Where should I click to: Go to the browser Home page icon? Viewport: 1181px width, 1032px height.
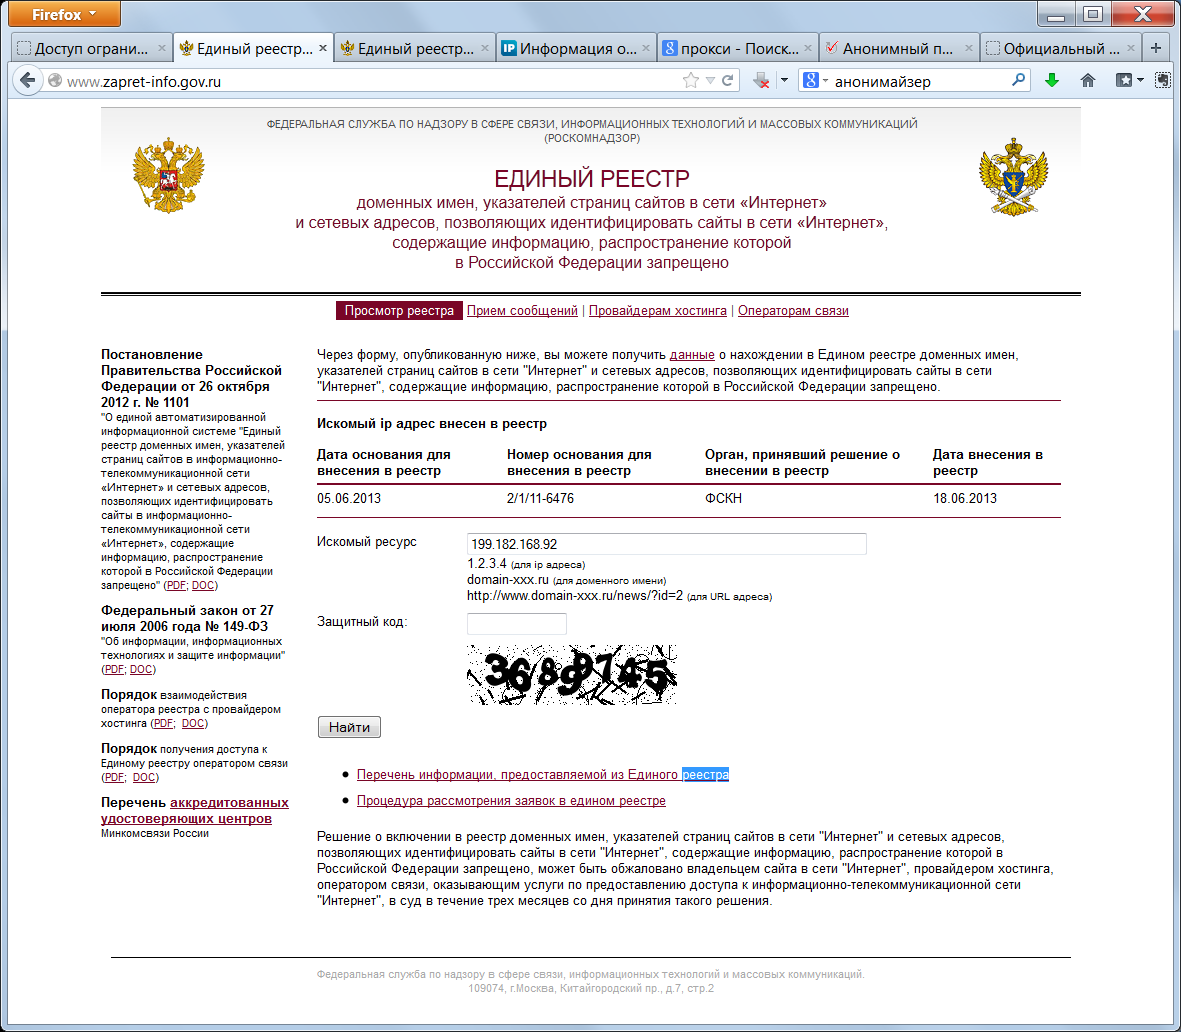[1088, 81]
